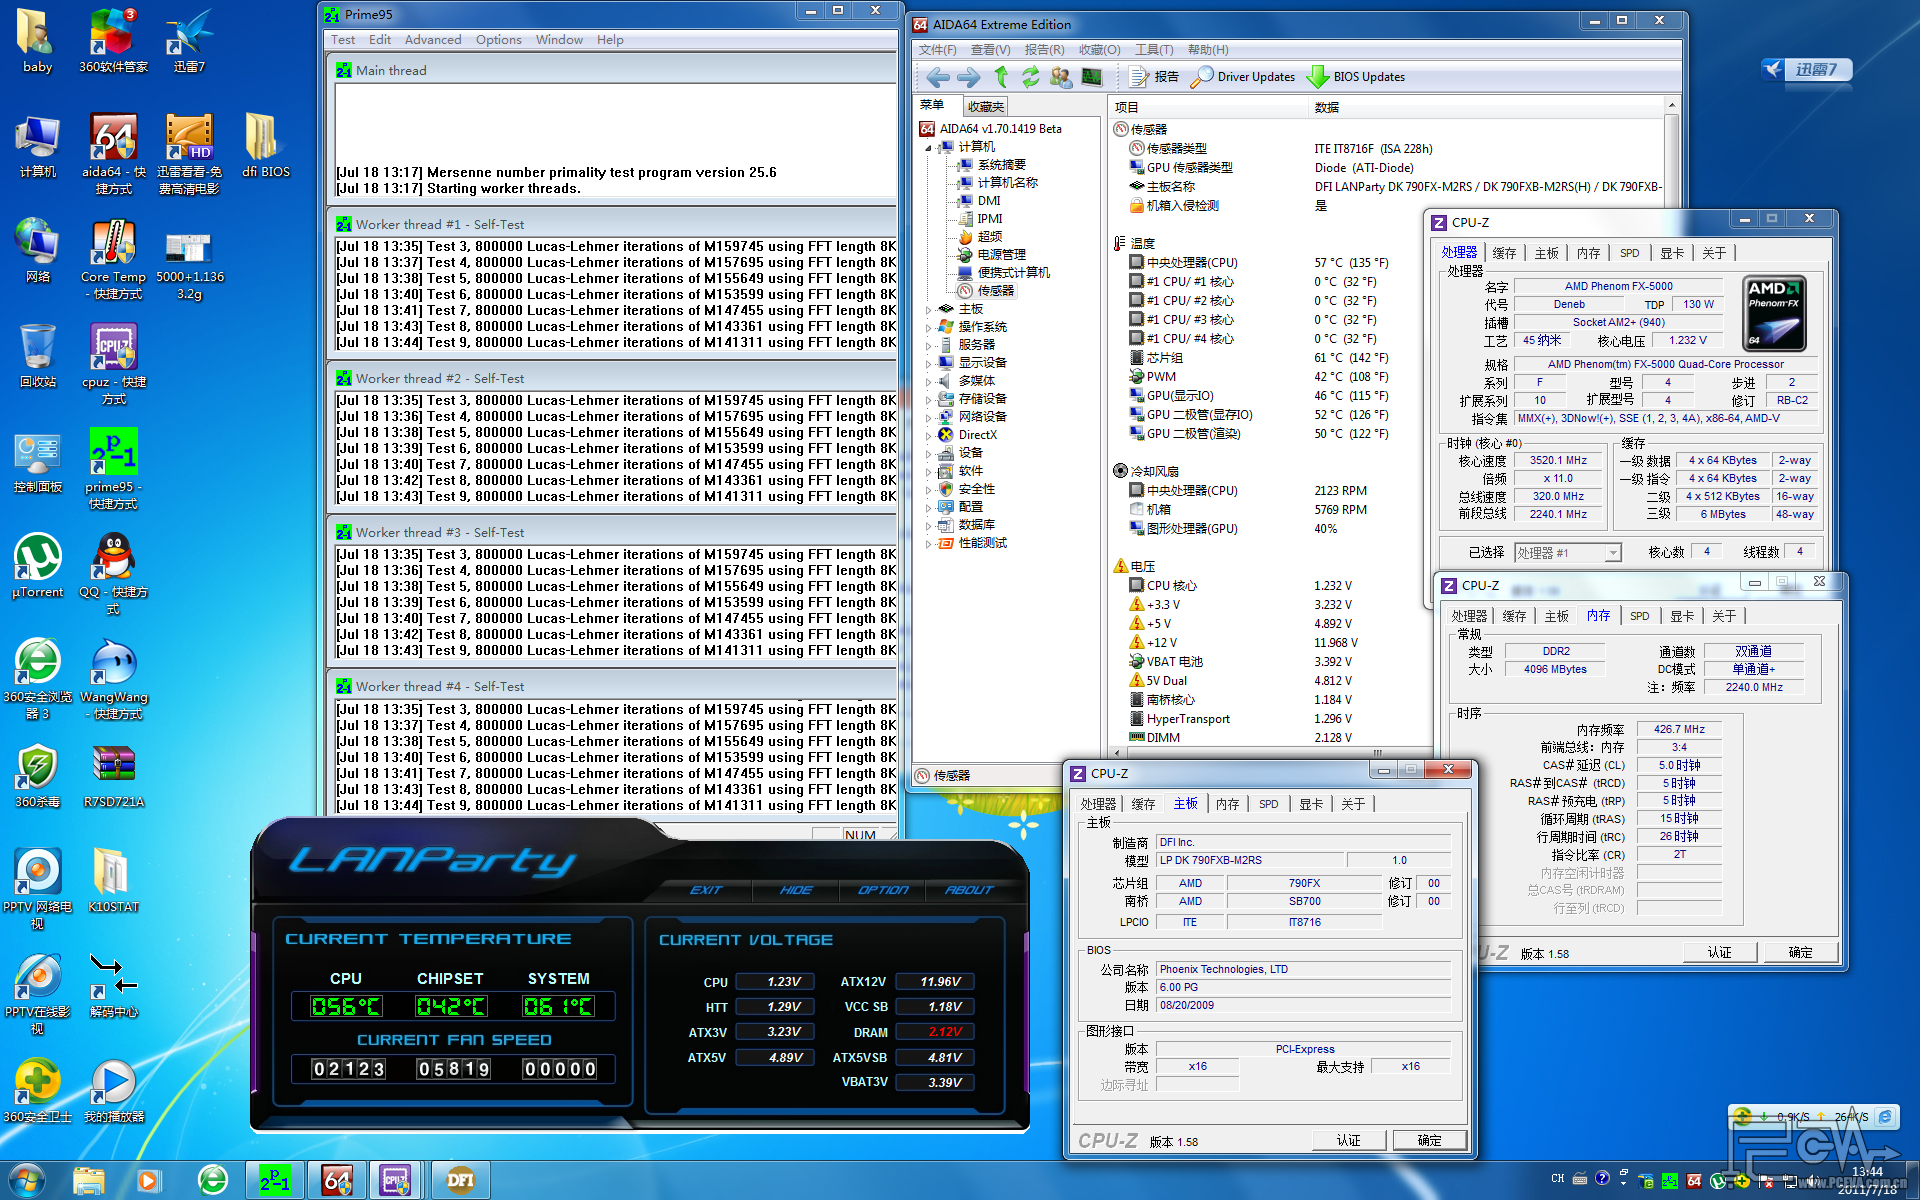
Task: Expand the 显示设备 node in AIDA64 tree
Action: coord(929,364)
